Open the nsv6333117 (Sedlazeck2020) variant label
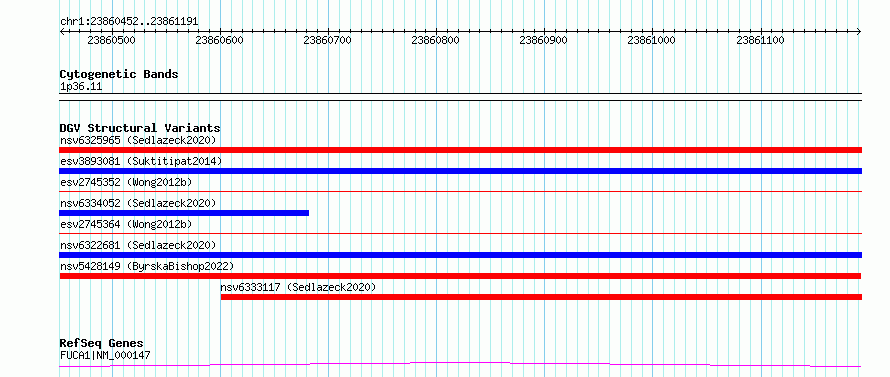 click(x=298, y=287)
